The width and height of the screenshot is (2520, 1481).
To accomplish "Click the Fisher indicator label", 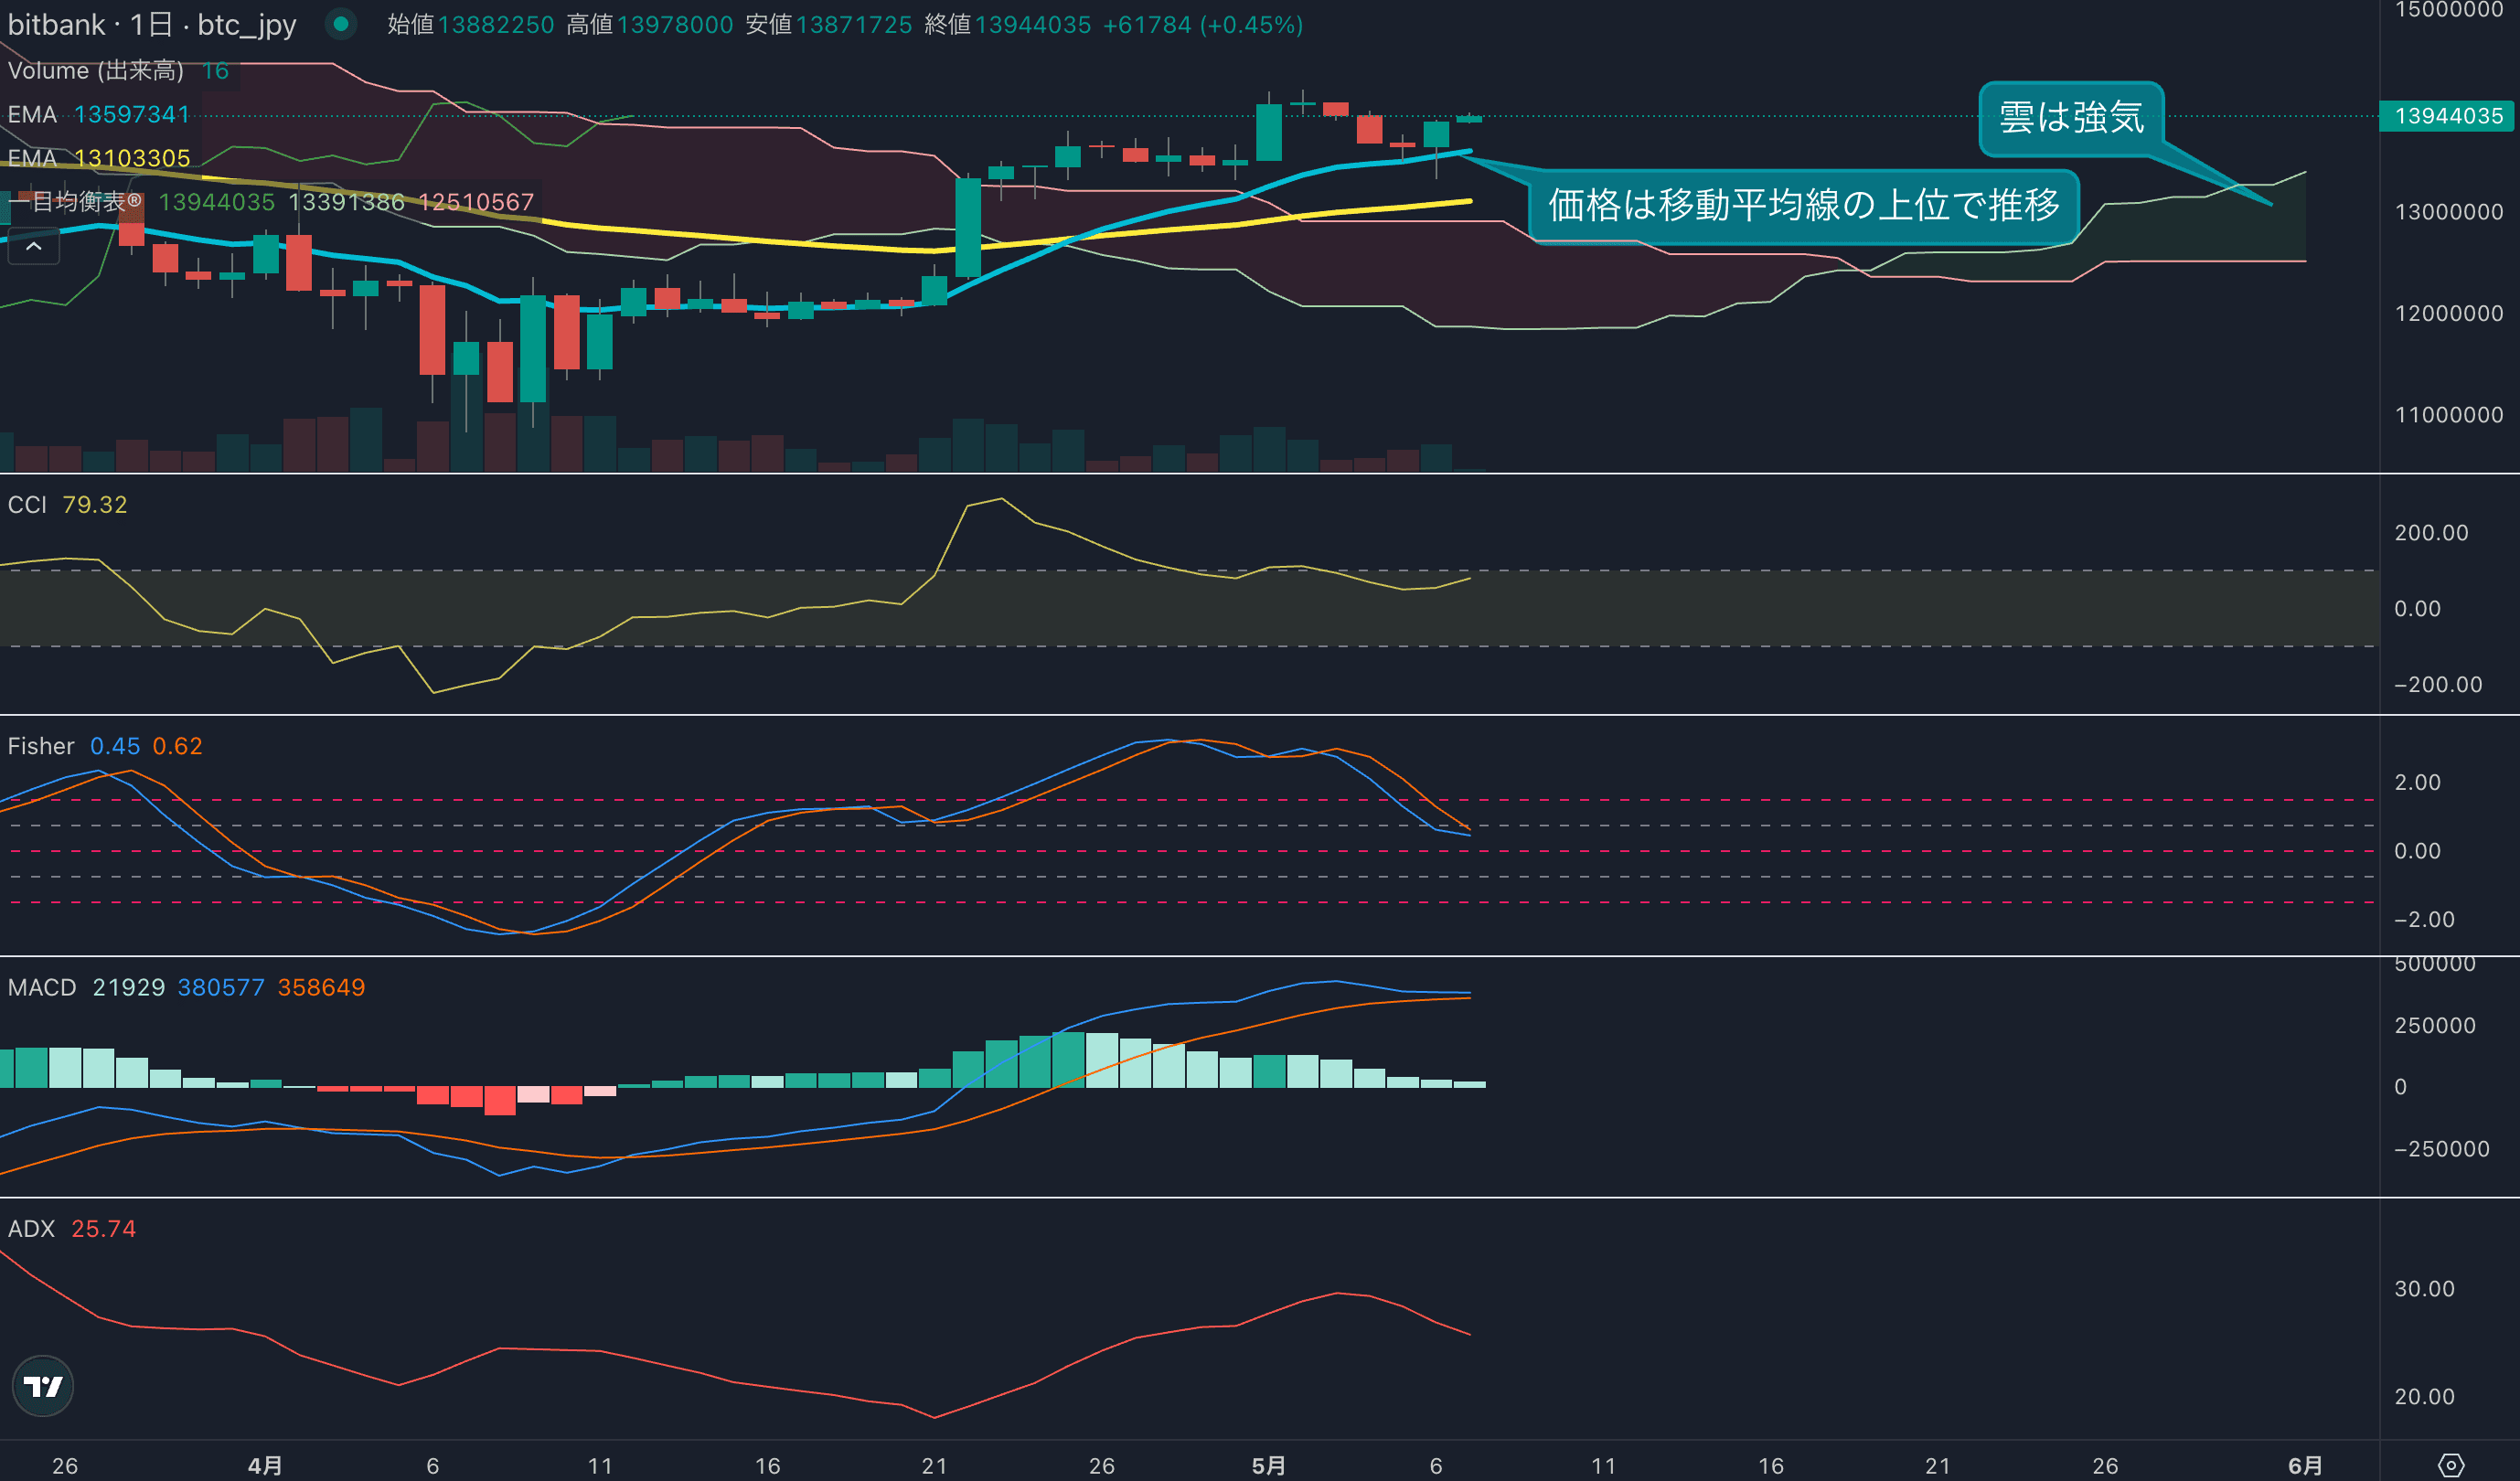I will pos(41,746).
